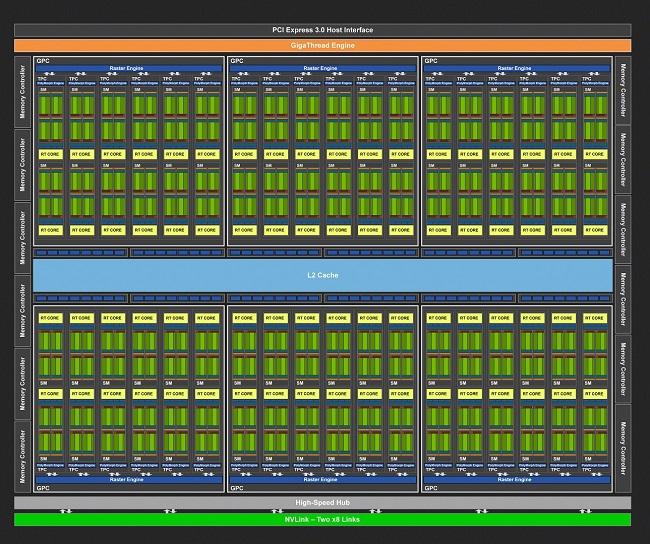Click the Raster Engine bar in the lower-right GPC

click(x=517, y=479)
